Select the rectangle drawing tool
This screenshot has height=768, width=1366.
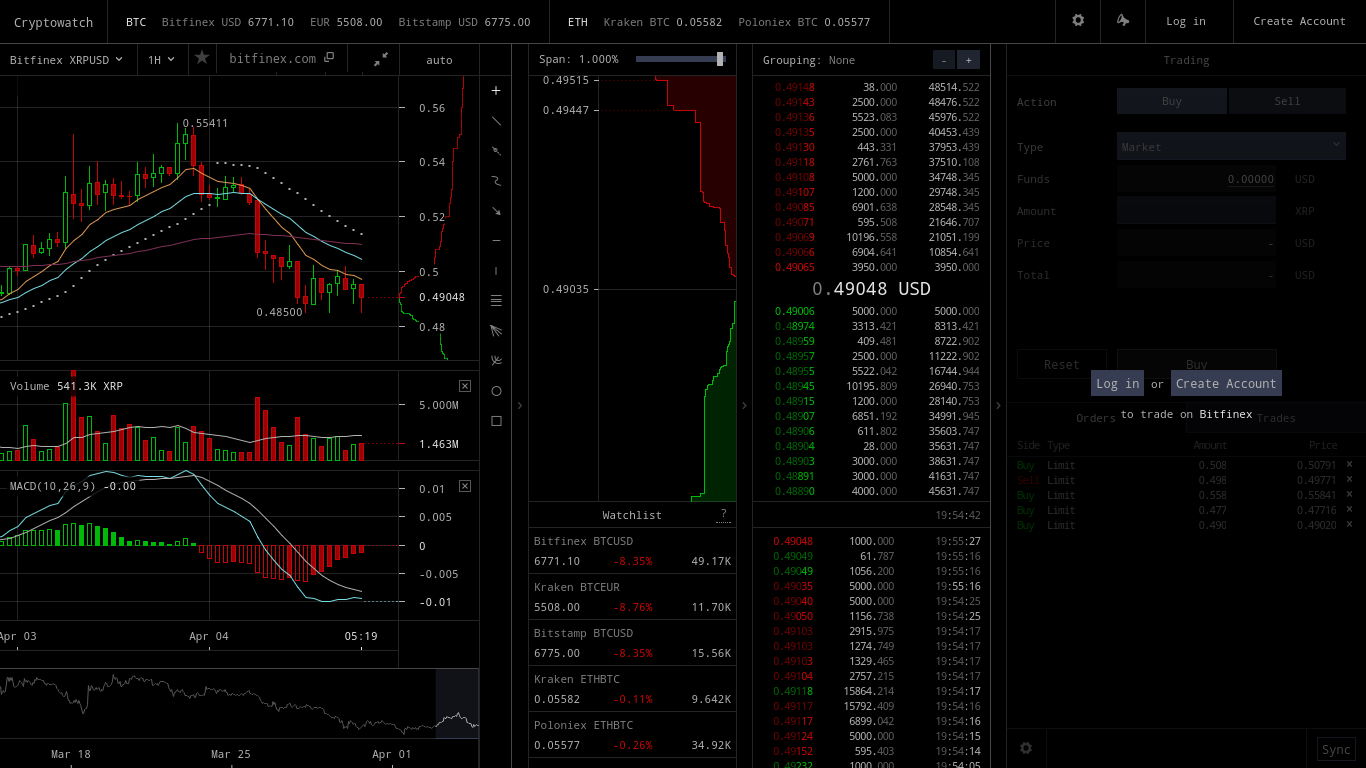pyautogui.click(x=496, y=421)
